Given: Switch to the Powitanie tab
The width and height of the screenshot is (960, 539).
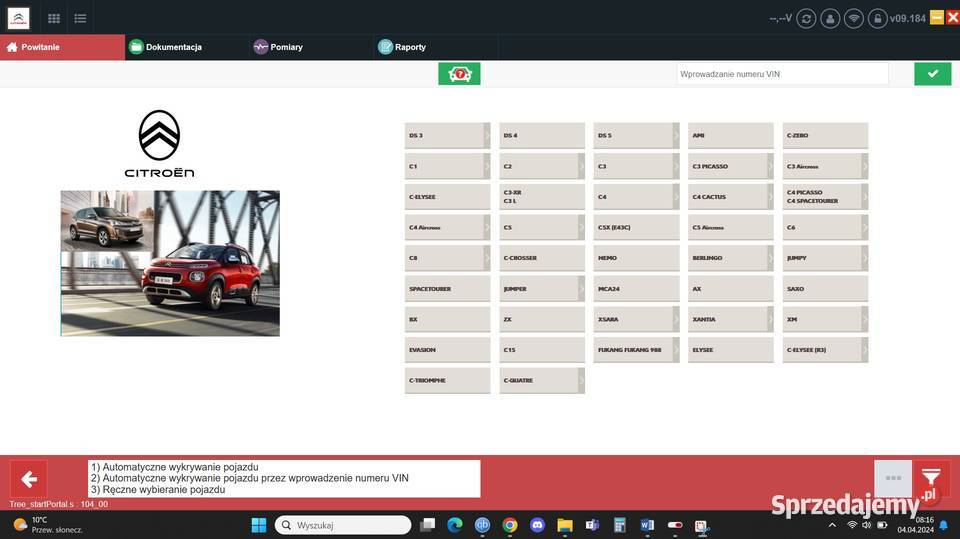Looking at the screenshot, I should click(x=62, y=47).
